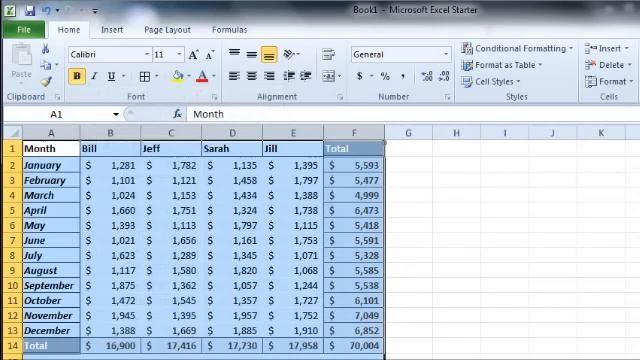
Task: Click Top Align icon
Action: coord(234,54)
